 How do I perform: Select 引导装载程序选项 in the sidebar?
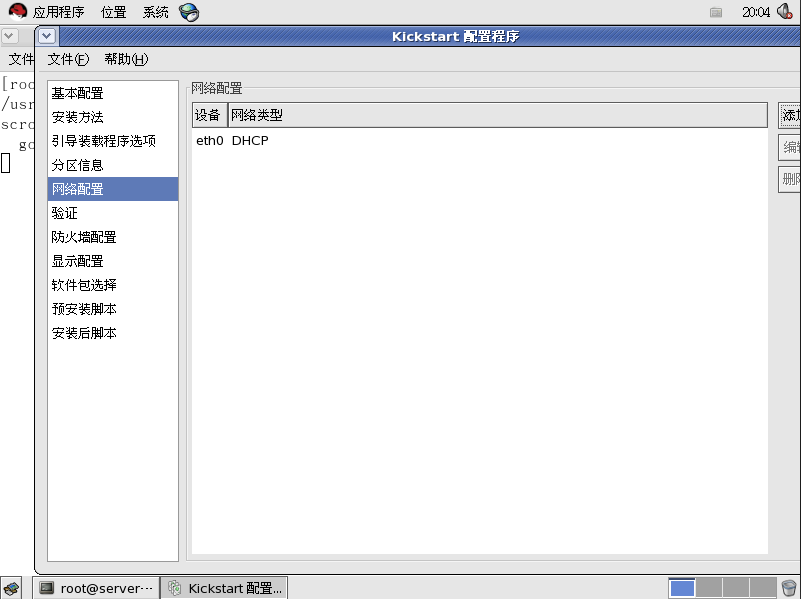point(113,141)
